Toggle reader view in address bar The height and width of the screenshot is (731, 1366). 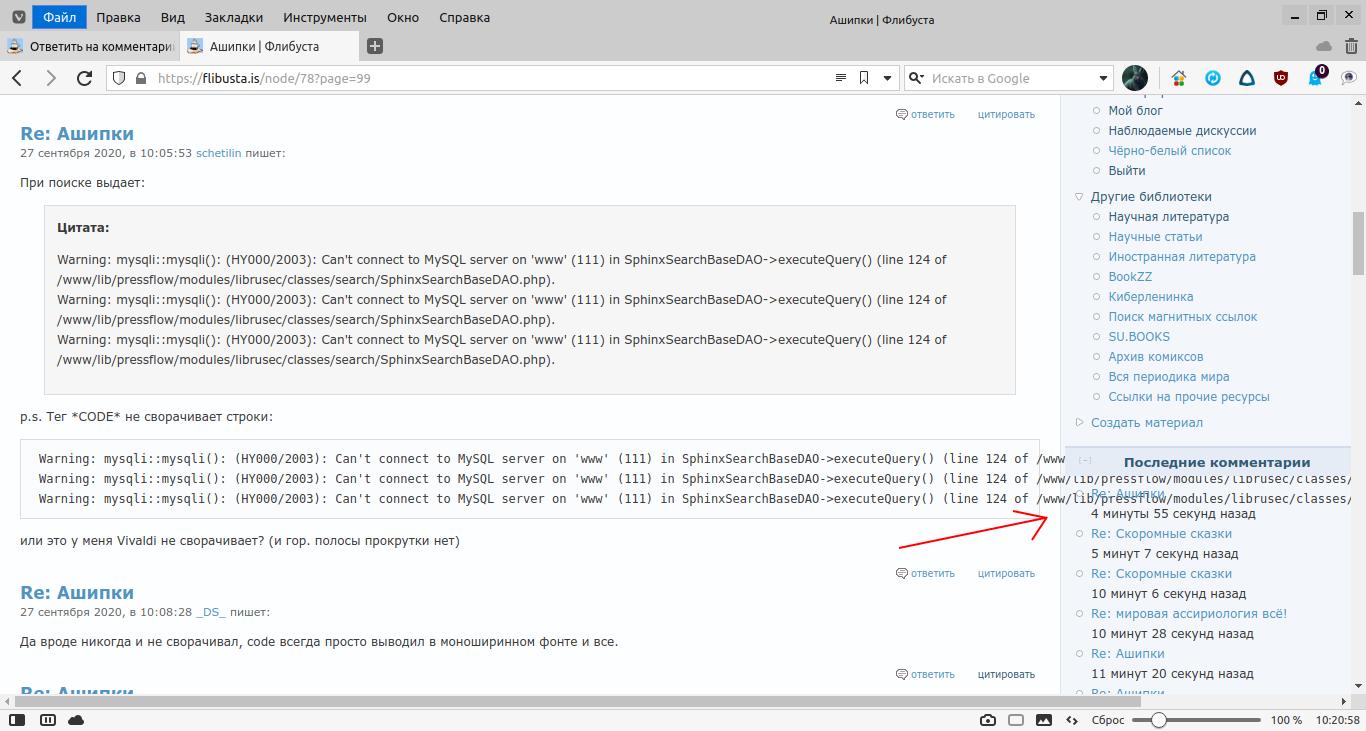coord(841,78)
